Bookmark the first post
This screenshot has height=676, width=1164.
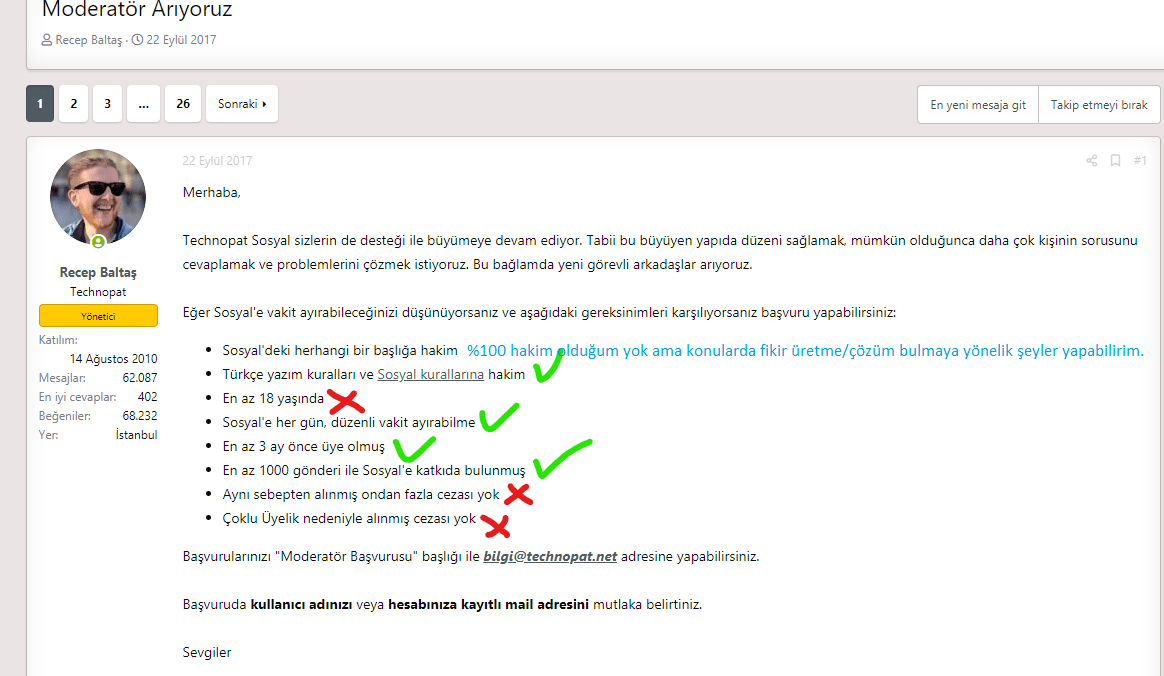(x=1115, y=160)
